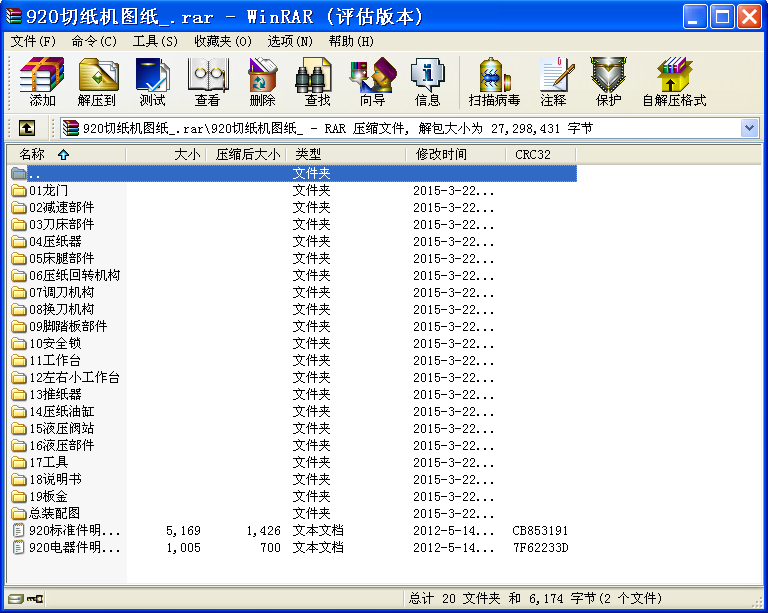
Task: Sort by 类型 column header
Action: (x=346, y=155)
